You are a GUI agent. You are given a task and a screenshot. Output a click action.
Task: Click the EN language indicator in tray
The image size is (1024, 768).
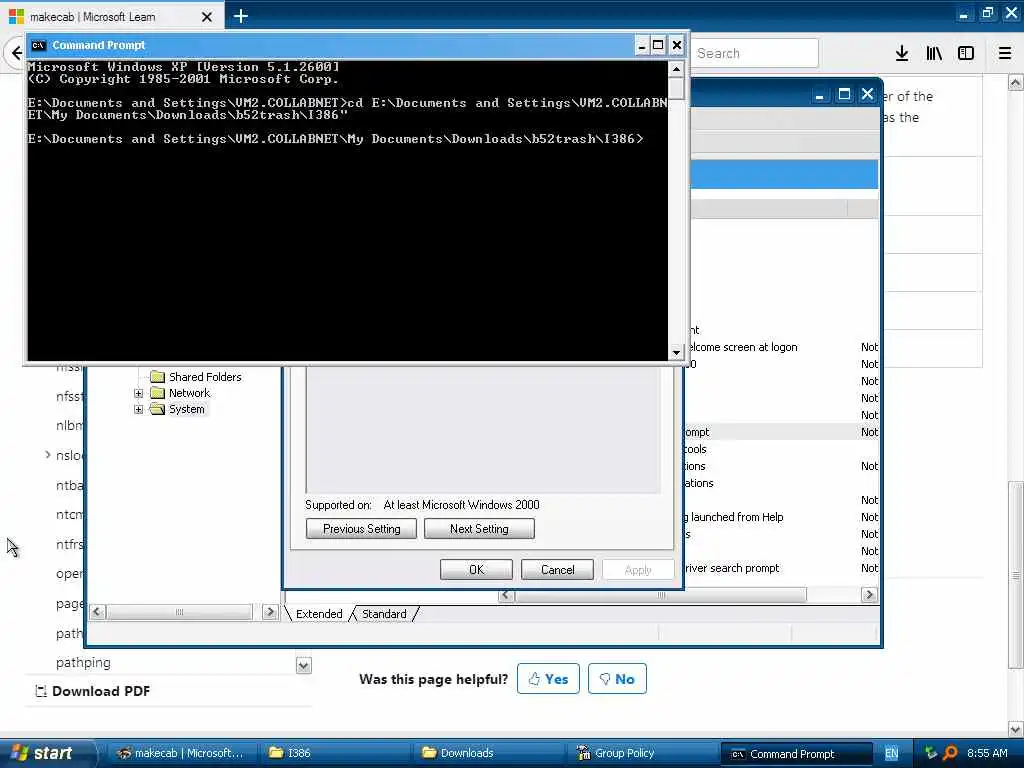click(x=891, y=753)
